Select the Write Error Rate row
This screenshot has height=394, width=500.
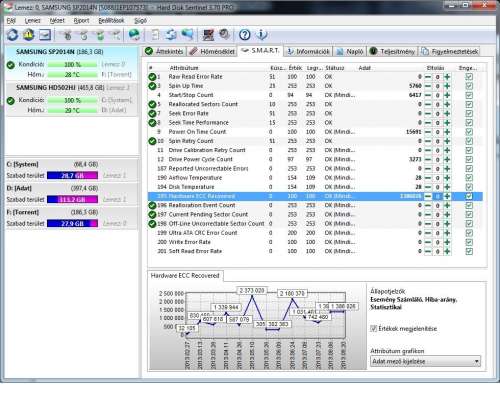(315, 242)
